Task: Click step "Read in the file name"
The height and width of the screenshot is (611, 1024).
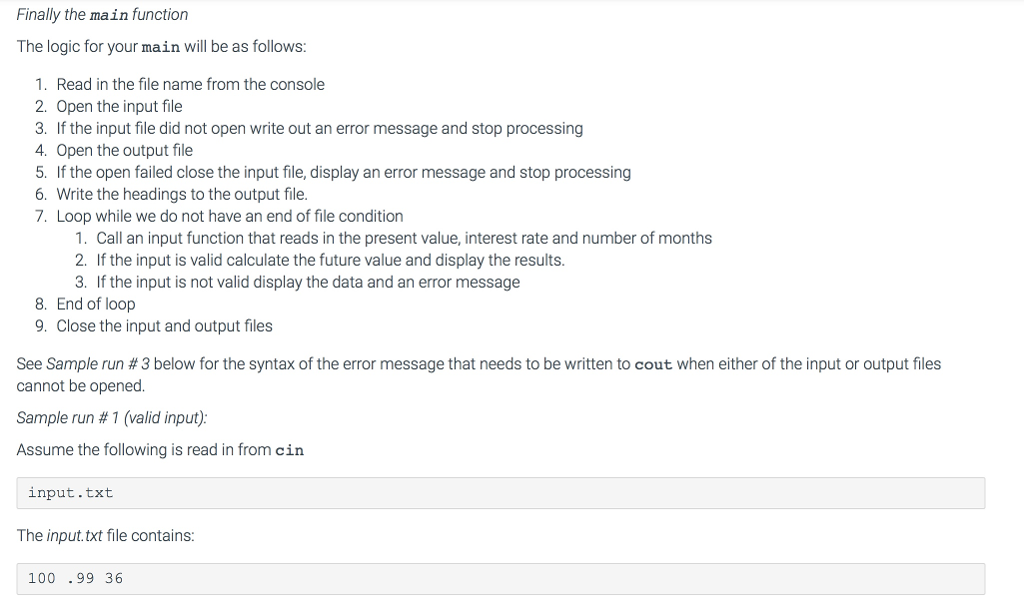Action: [x=190, y=85]
